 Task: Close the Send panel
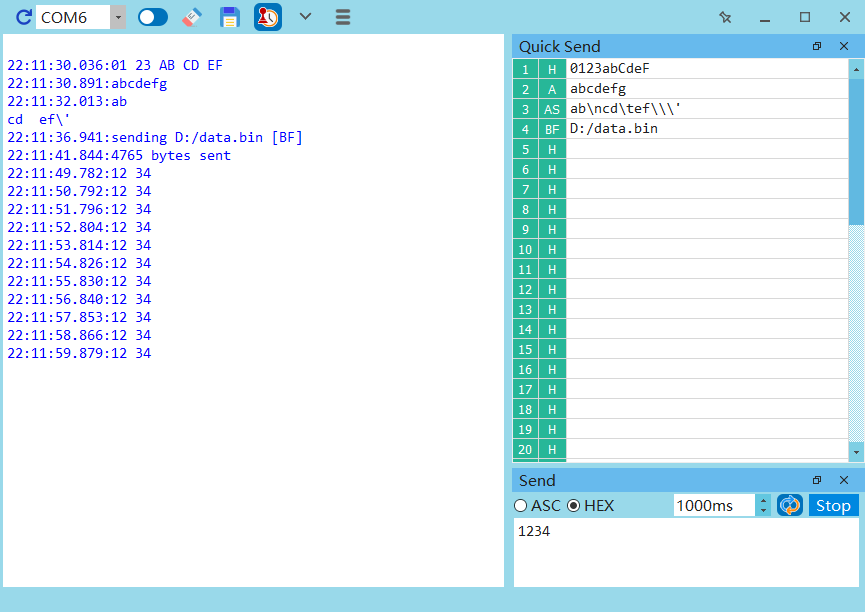click(843, 480)
